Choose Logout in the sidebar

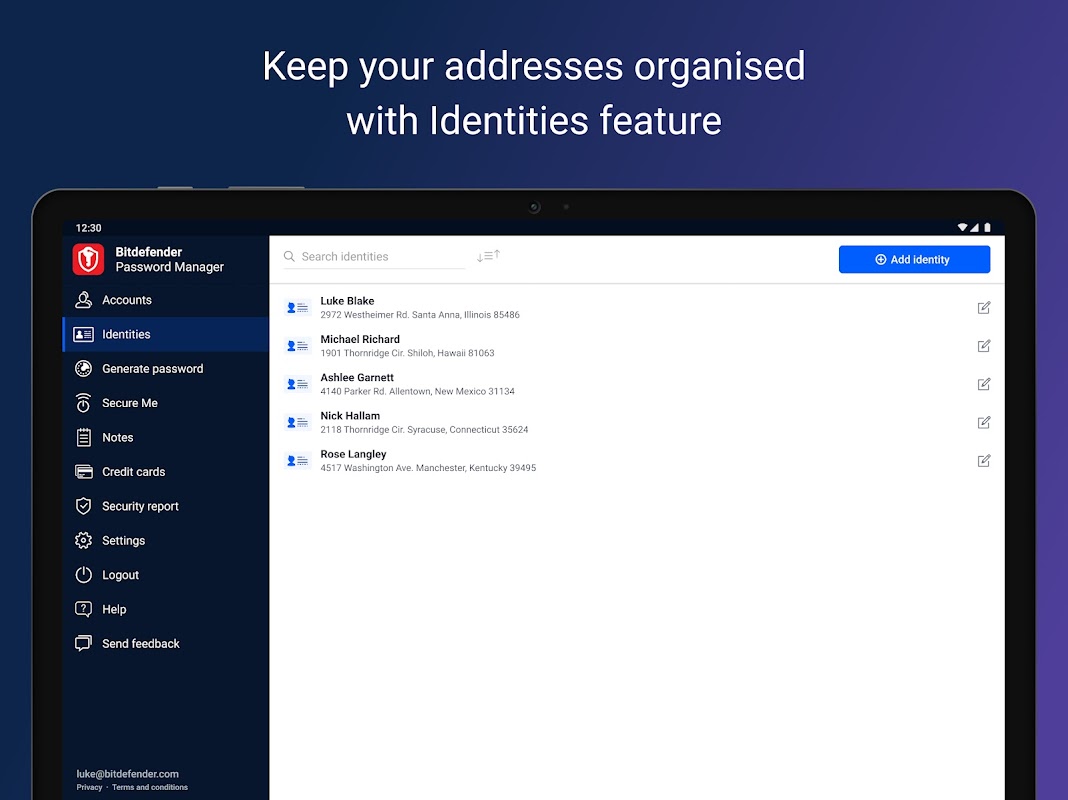(166, 575)
